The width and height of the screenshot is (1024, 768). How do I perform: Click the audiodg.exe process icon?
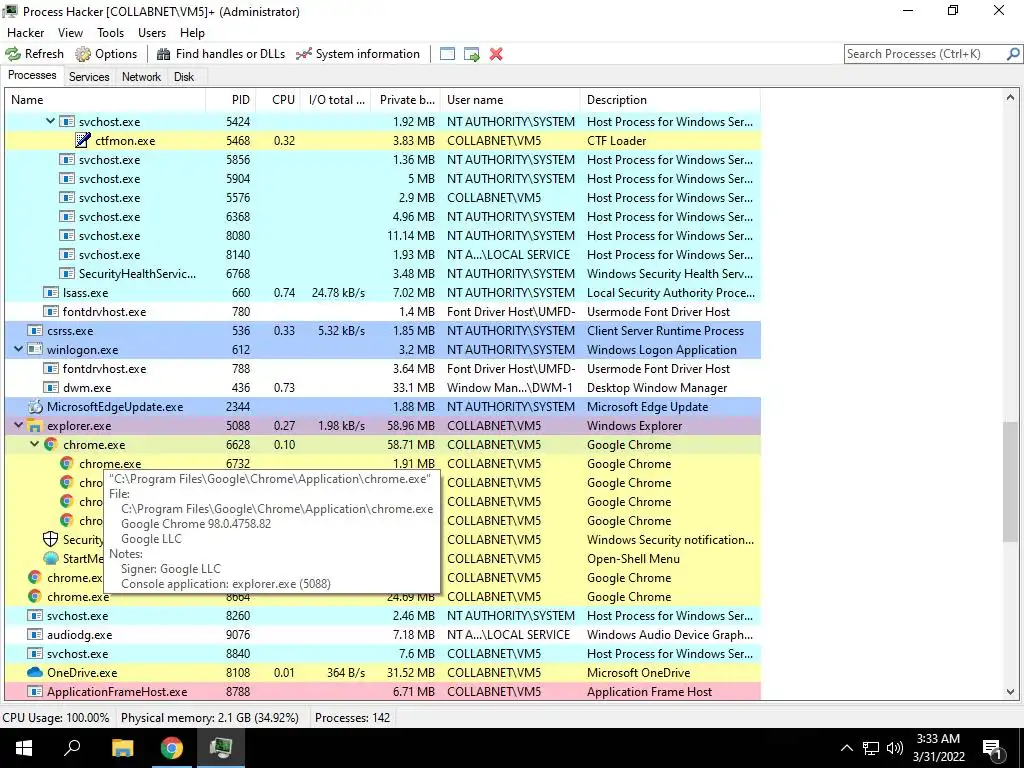(x=35, y=634)
